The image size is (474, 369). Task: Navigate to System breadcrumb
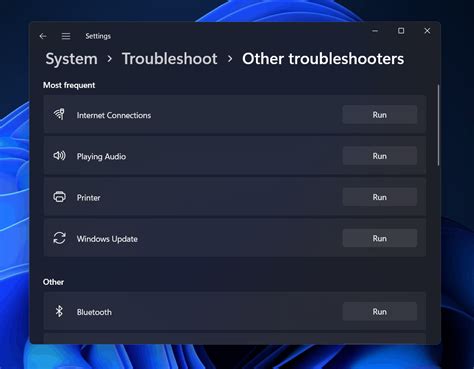(x=72, y=59)
